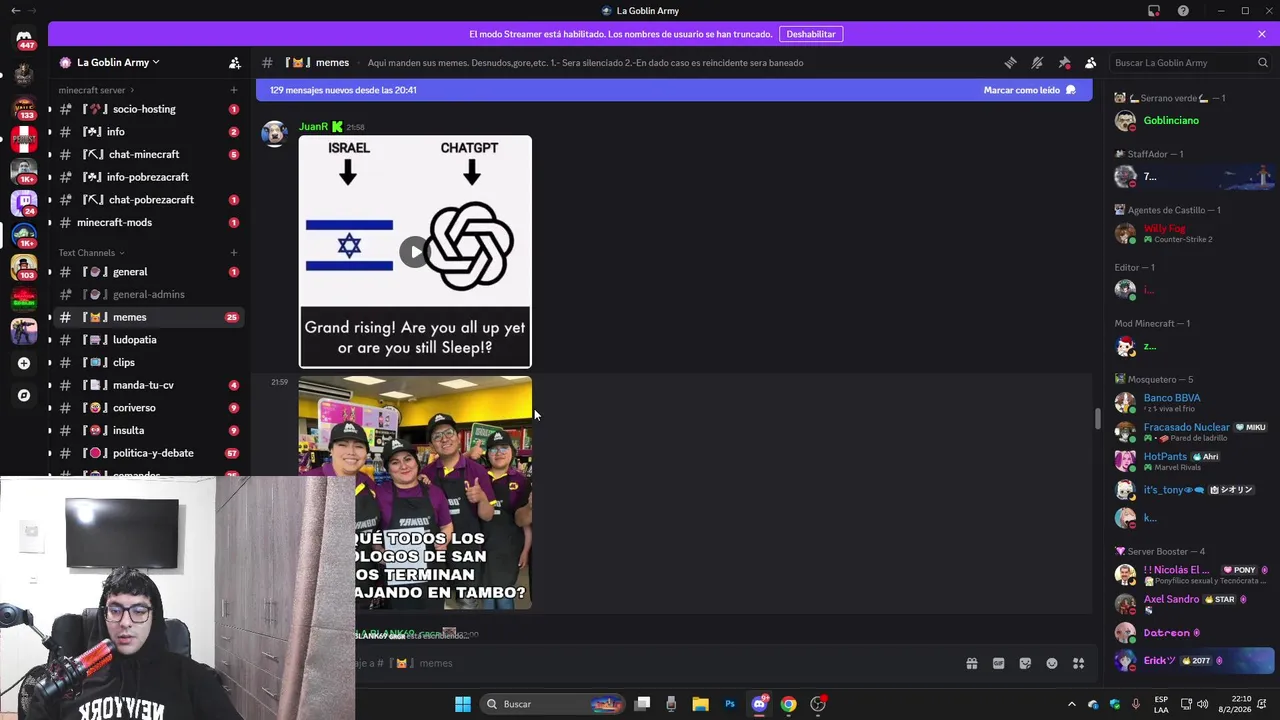Open the chat-minecraft channel

pyautogui.click(x=148, y=154)
